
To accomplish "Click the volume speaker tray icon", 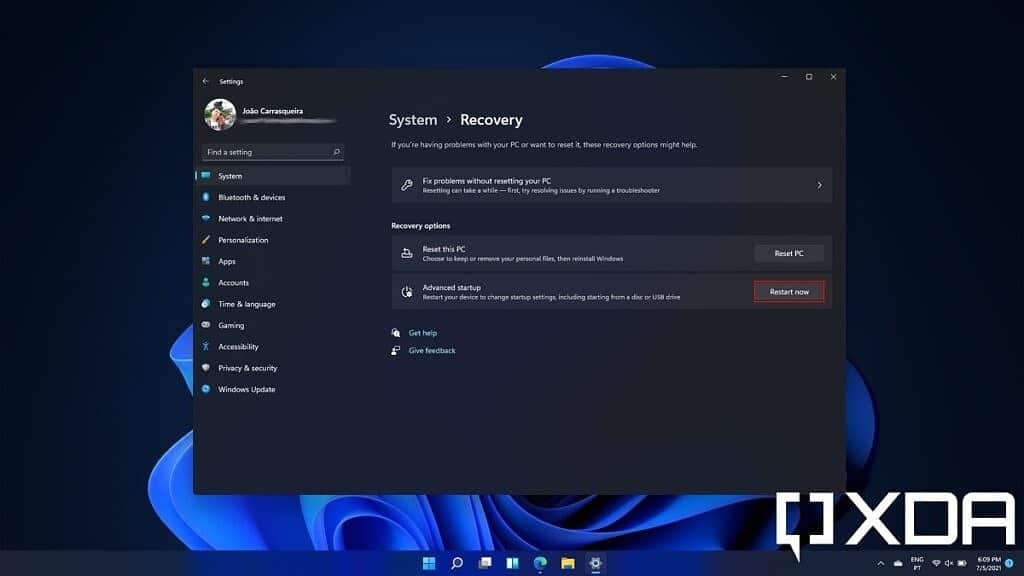I will click(949, 563).
